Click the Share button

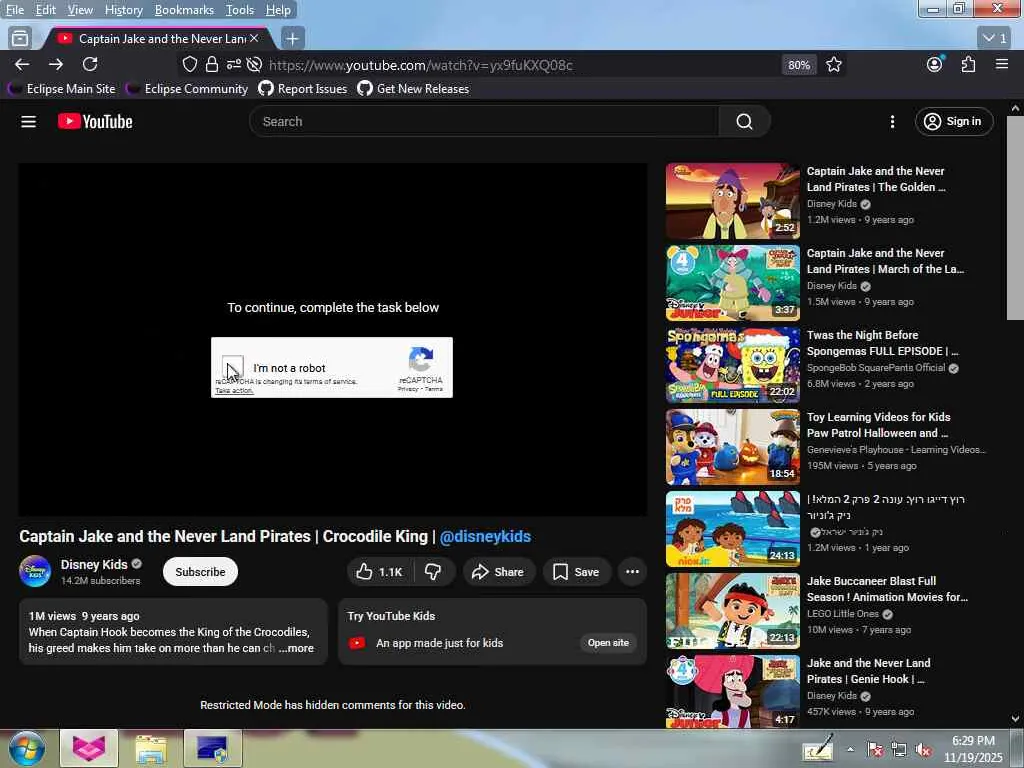pyautogui.click(x=498, y=571)
